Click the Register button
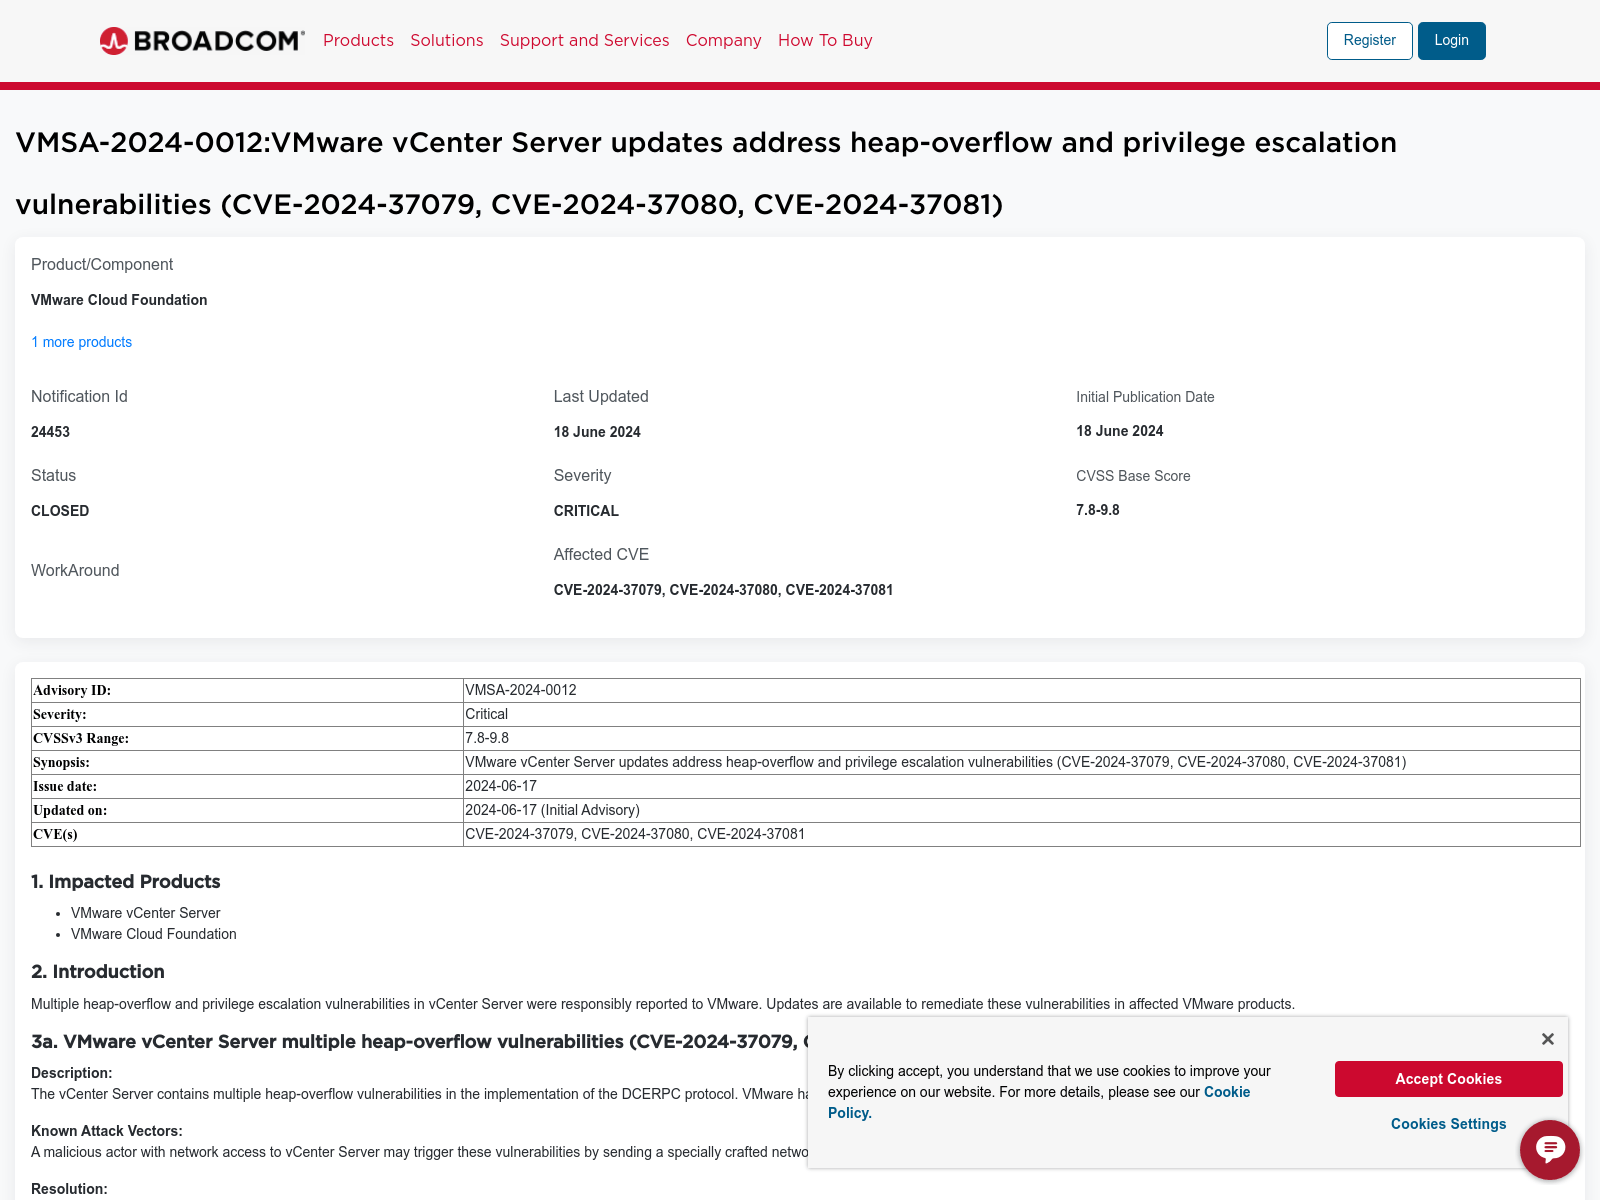Viewport: 1600px width, 1200px height. 1370,41
